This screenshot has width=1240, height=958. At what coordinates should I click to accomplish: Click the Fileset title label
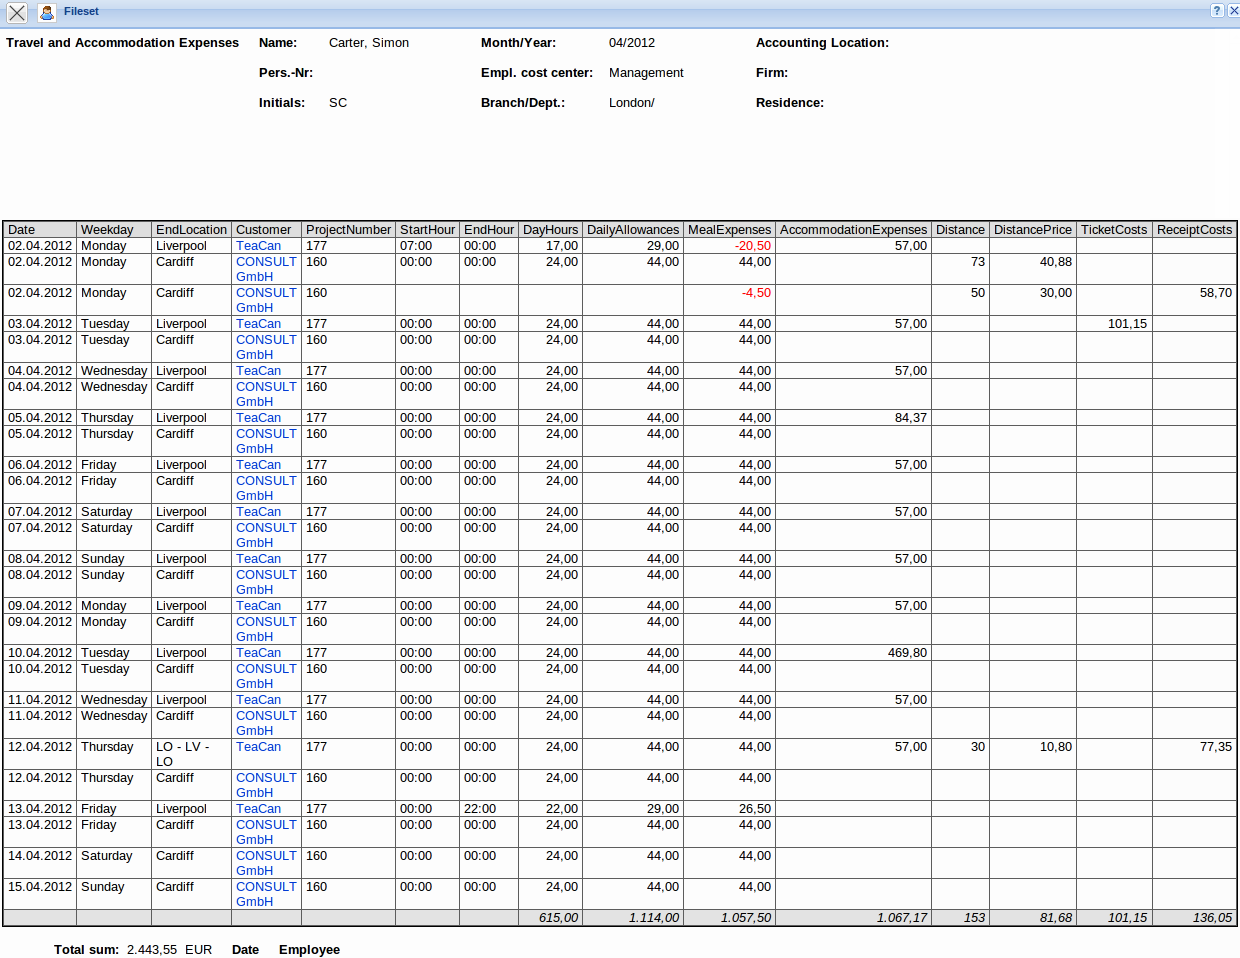tap(81, 12)
